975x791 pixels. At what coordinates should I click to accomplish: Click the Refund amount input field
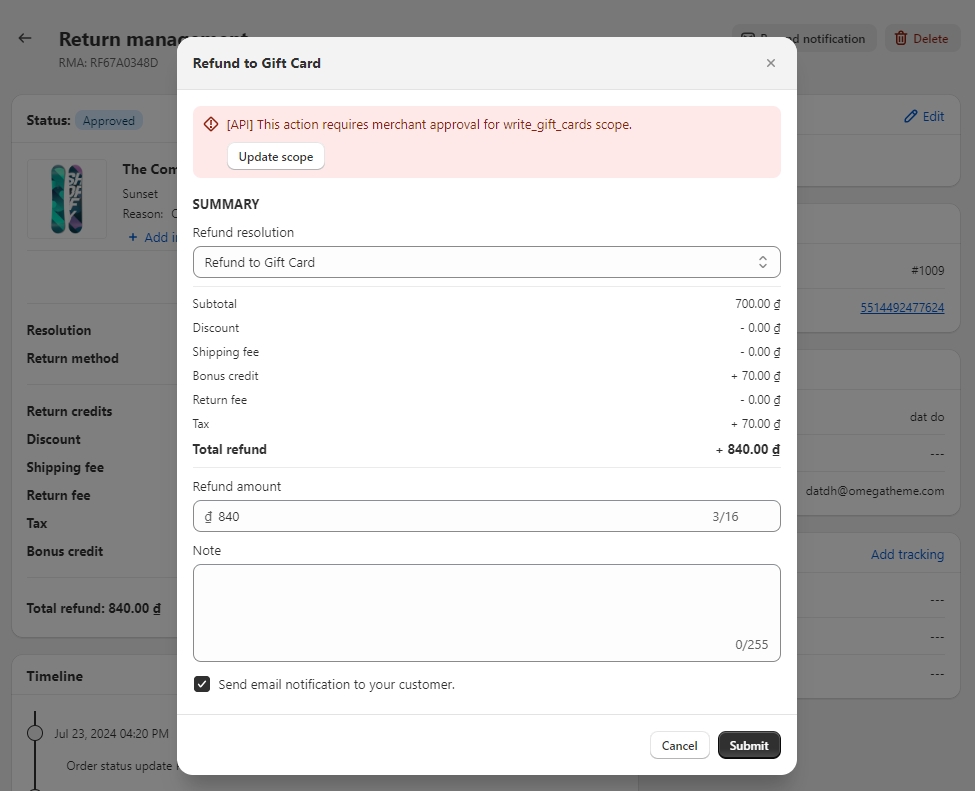[460, 517]
